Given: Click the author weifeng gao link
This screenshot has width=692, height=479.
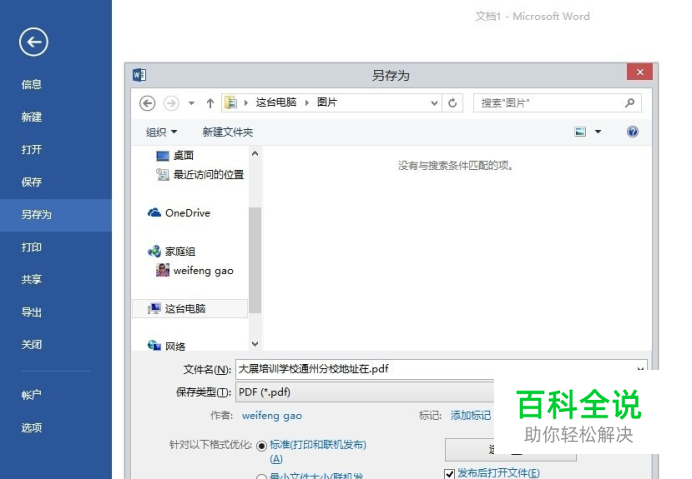Looking at the screenshot, I should click(272, 415).
